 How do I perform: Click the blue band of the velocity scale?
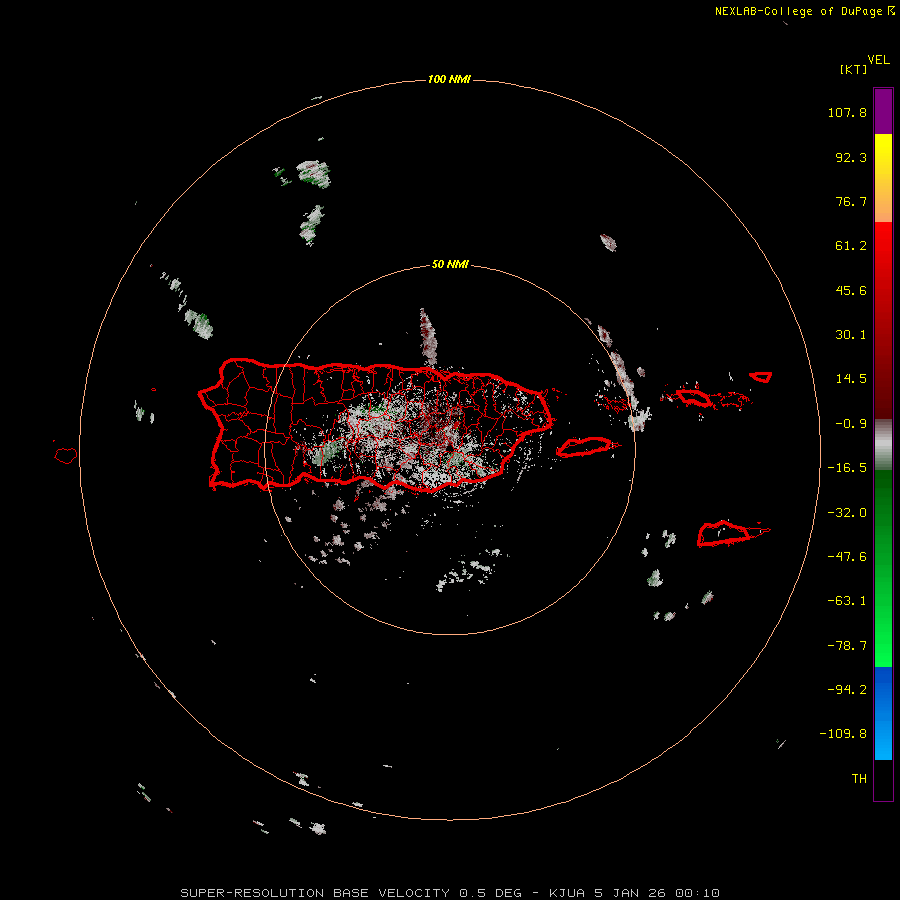(883, 713)
